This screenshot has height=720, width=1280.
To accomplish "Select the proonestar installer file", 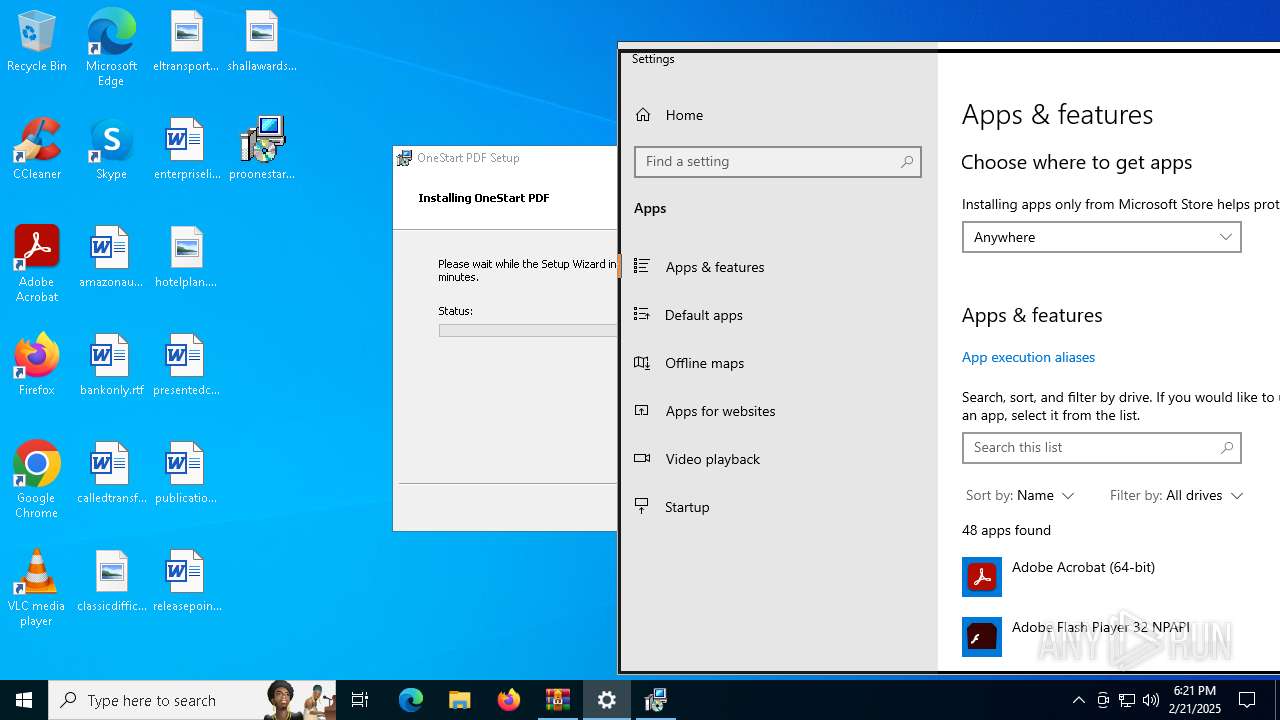I will pos(262,149).
